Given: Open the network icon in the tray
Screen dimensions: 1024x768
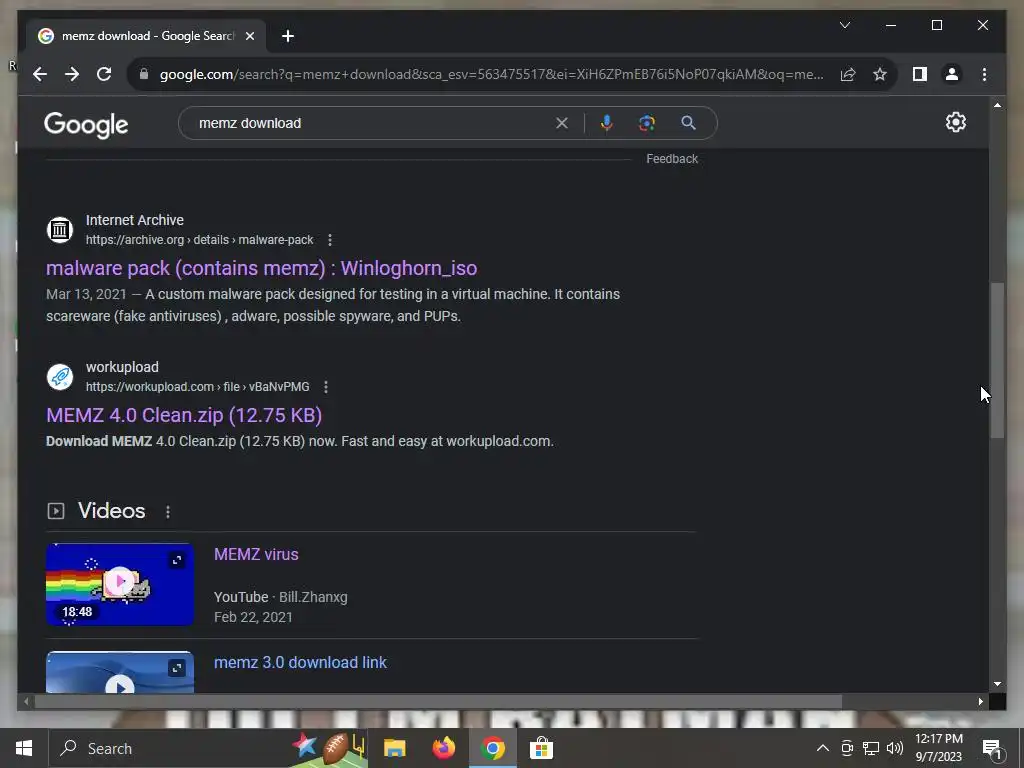Looking at the screenshot, I should click(871, 748).
